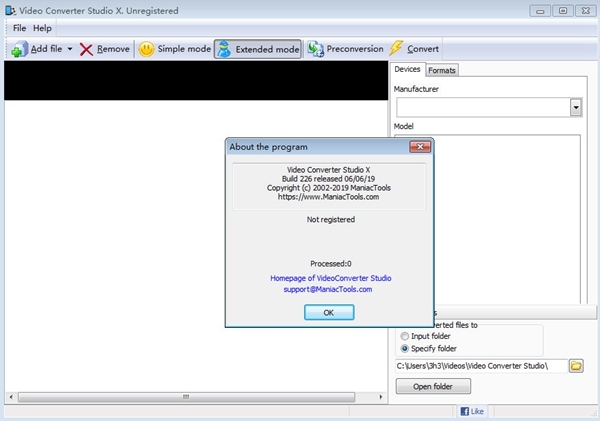
Task: Select Extended mode in toolbar
Action: coord(258,49)
